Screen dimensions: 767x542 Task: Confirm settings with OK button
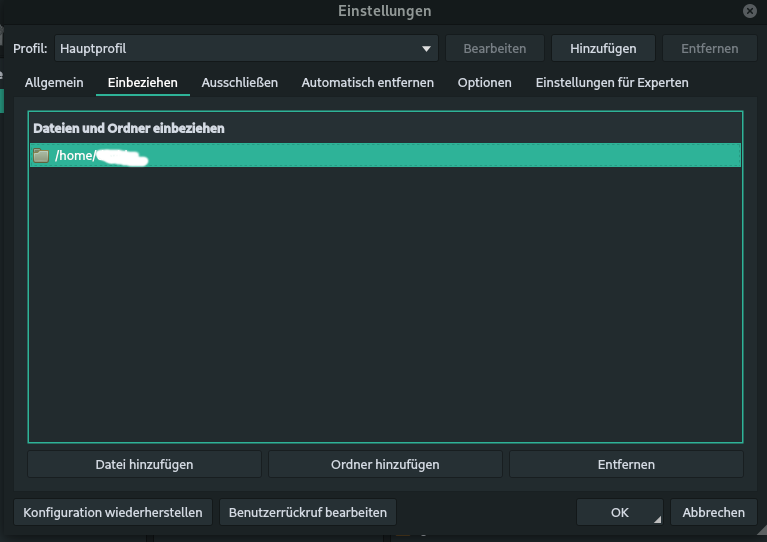point(619,512)
